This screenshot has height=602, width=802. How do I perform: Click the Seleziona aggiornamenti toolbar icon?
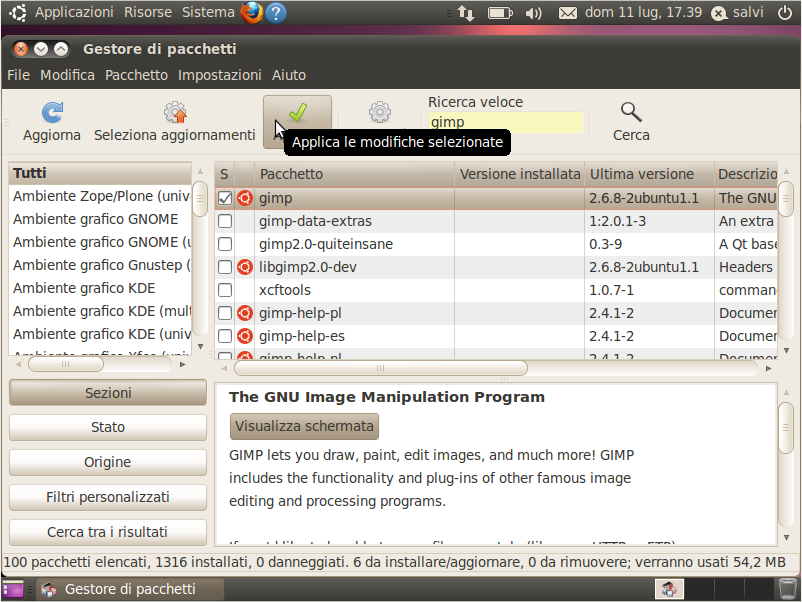(175, 113)
